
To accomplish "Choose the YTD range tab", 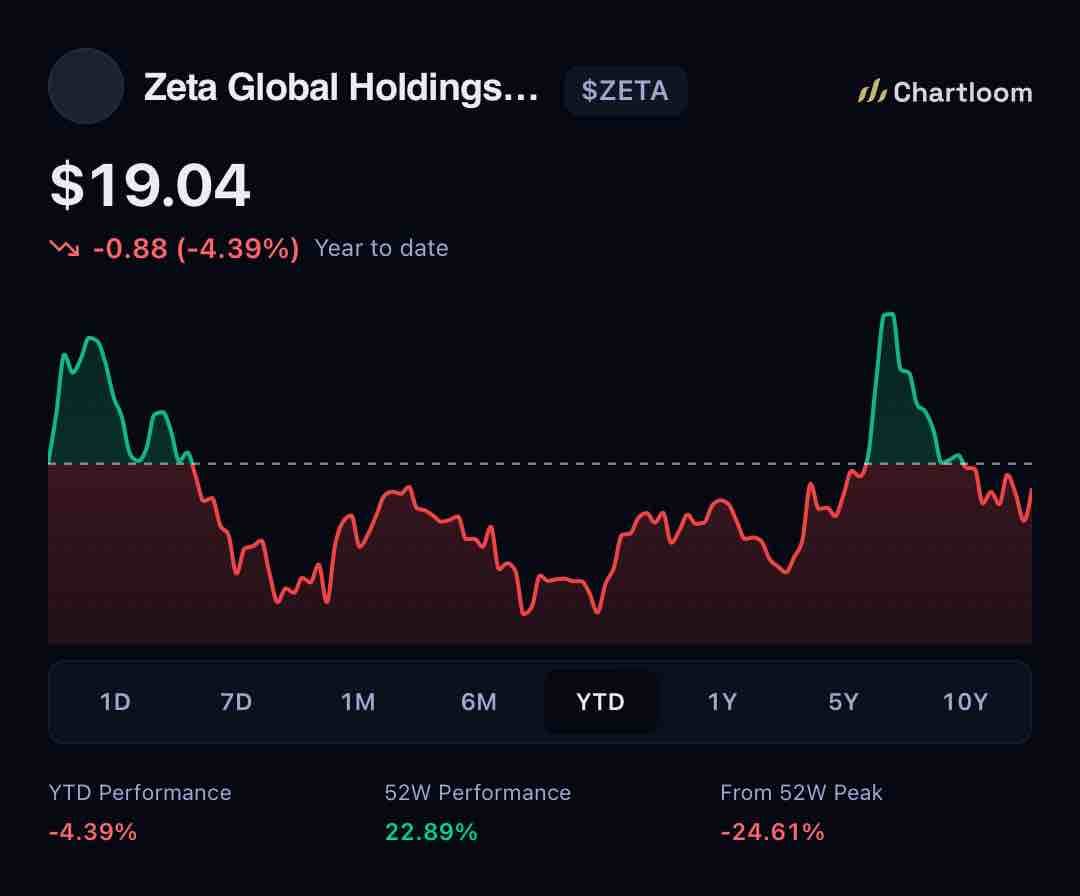I will (601, 702).
